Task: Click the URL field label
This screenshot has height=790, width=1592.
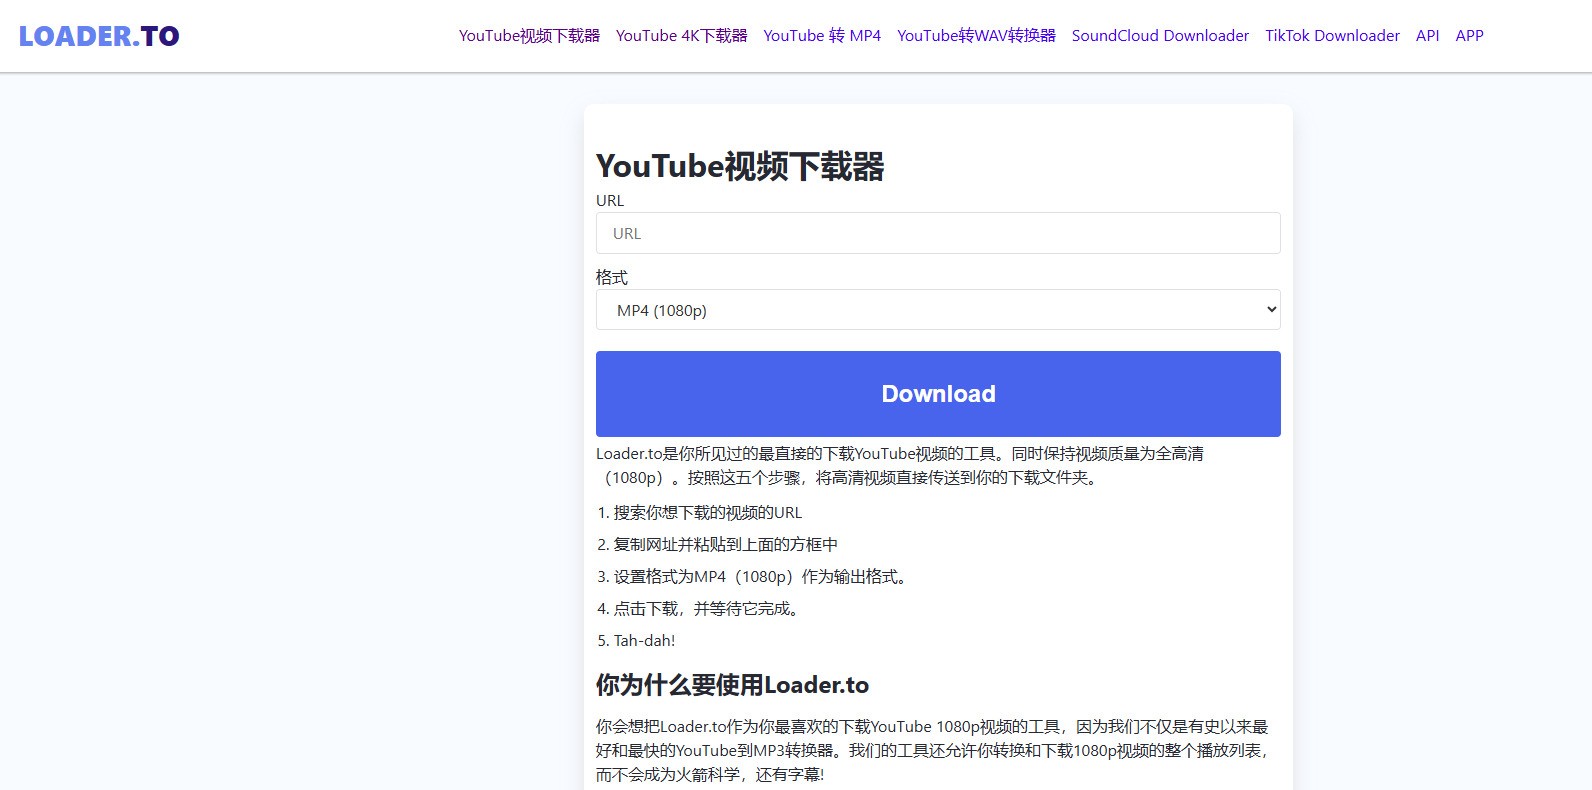Action: [x=610, y=201]
